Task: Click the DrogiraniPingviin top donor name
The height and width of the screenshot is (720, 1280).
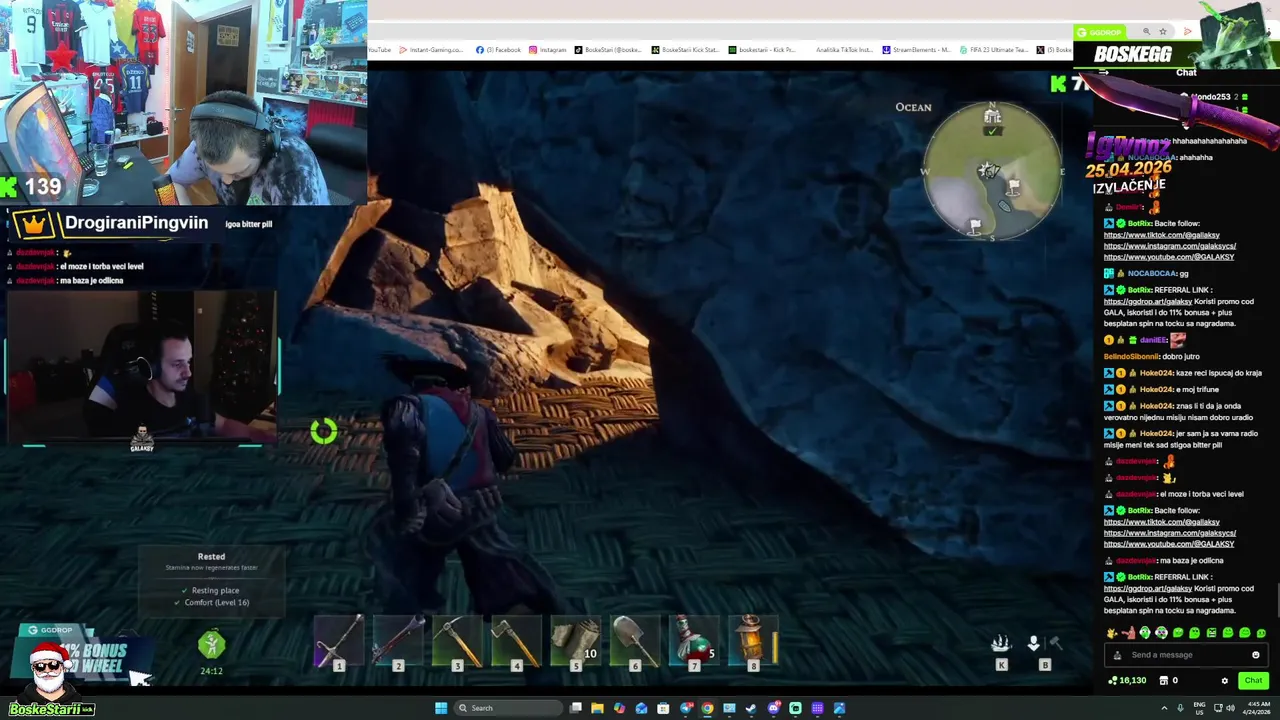Action: pyautogui.click(x=137, y=223)
